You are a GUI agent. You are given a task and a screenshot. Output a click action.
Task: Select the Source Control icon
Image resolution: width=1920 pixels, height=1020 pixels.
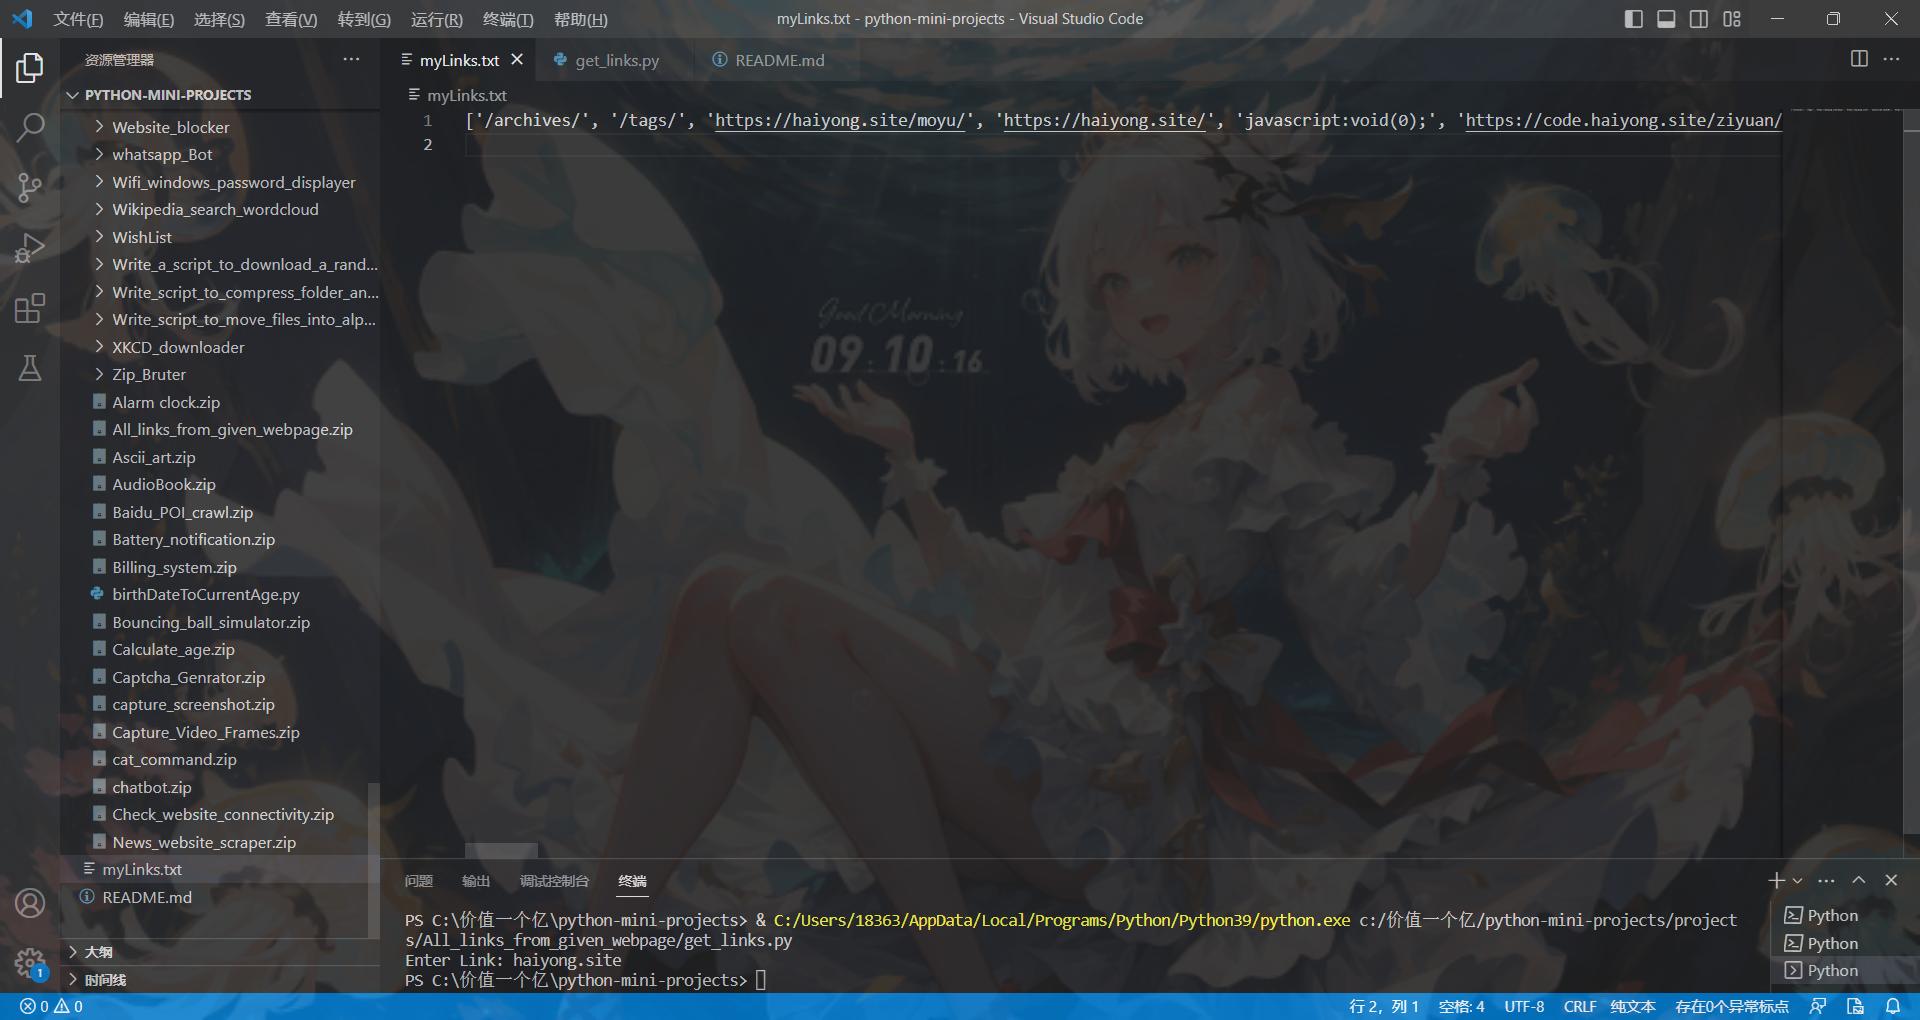click(30, 188)
